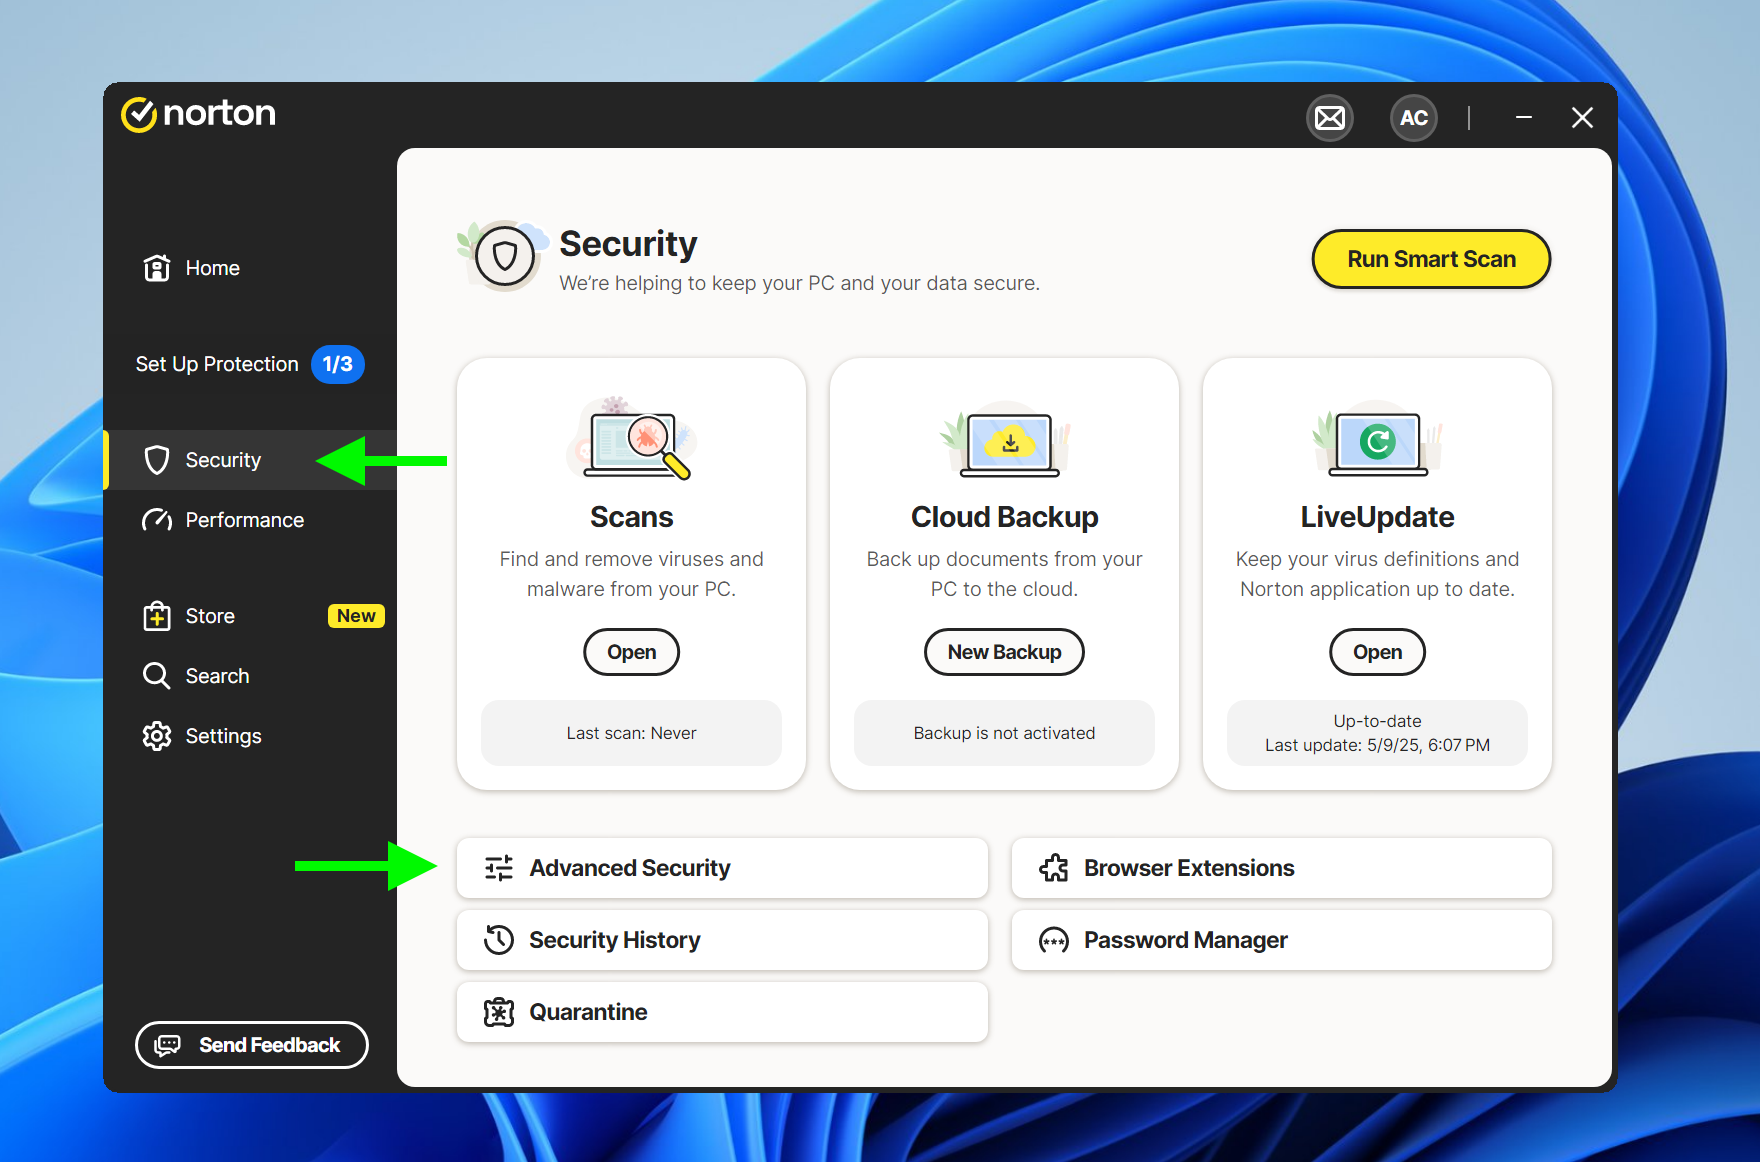Click the Security header shield icon

pos(505,257)
